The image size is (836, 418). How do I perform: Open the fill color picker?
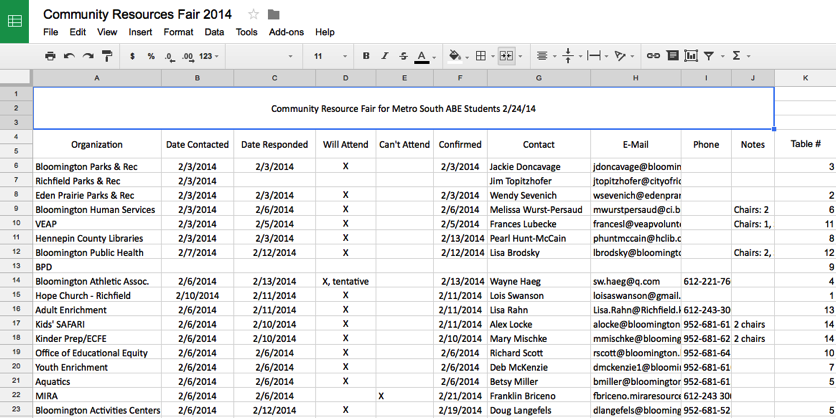(456, 56)
